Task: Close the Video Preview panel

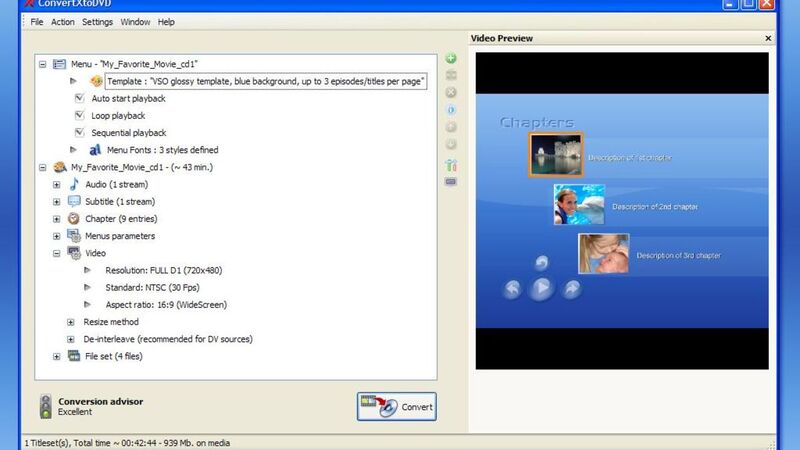Action: click(x=768, y=39)
